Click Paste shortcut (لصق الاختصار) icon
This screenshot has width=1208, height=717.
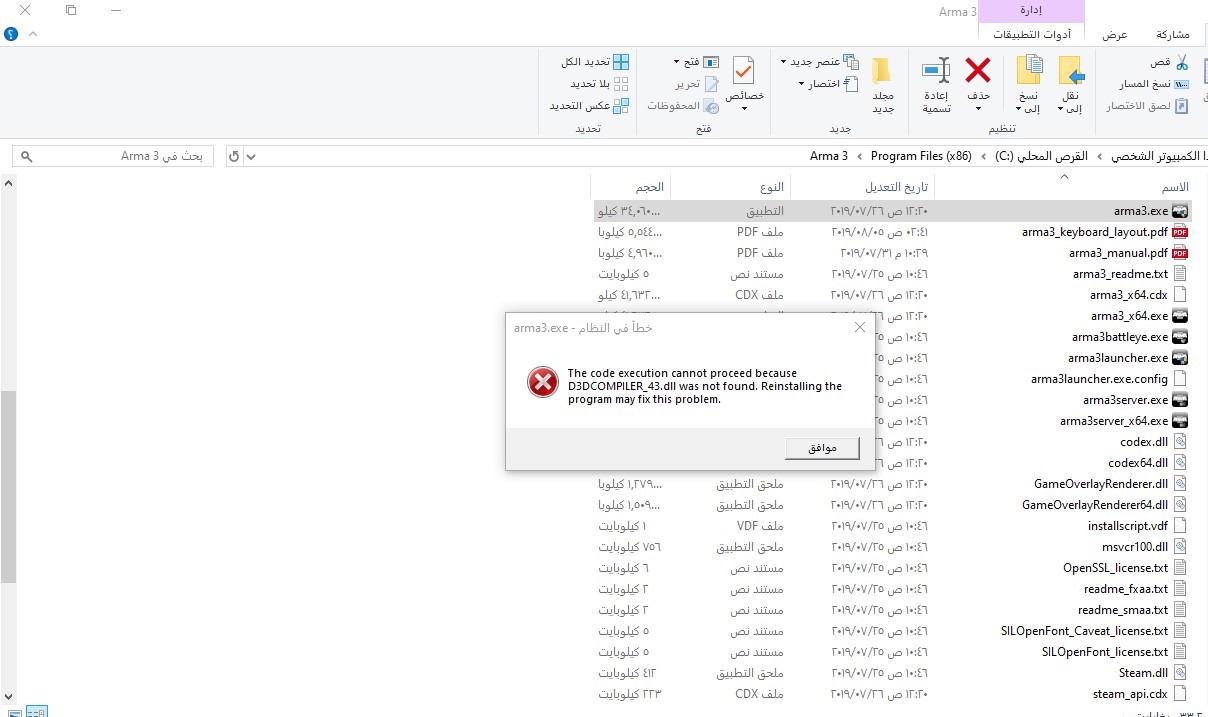pos(1181,105)
